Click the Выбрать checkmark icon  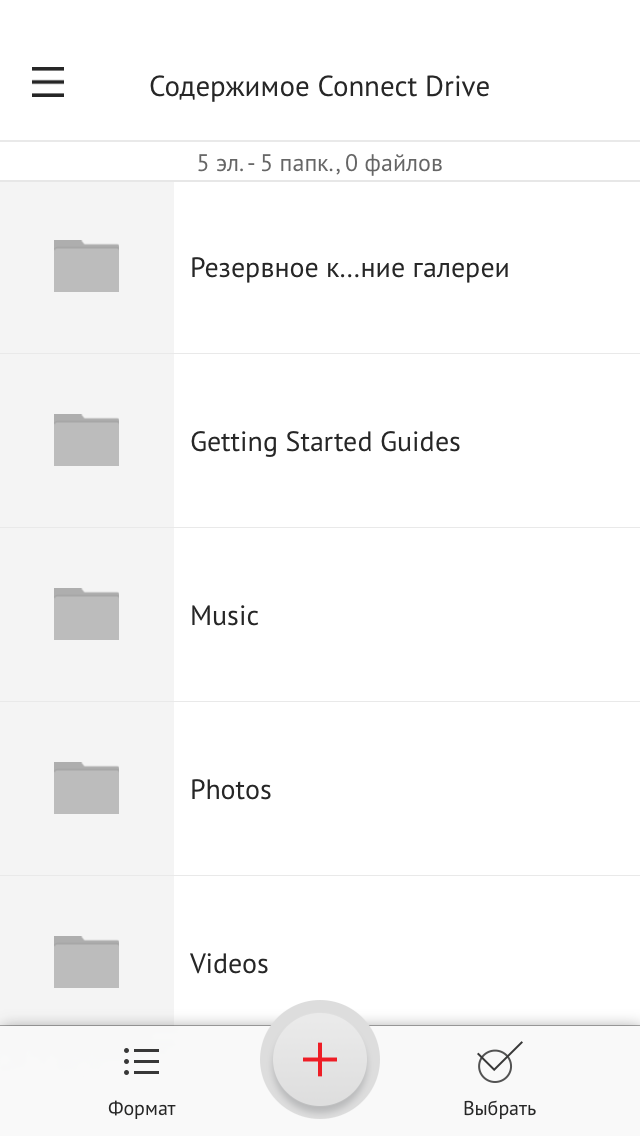499,1062
